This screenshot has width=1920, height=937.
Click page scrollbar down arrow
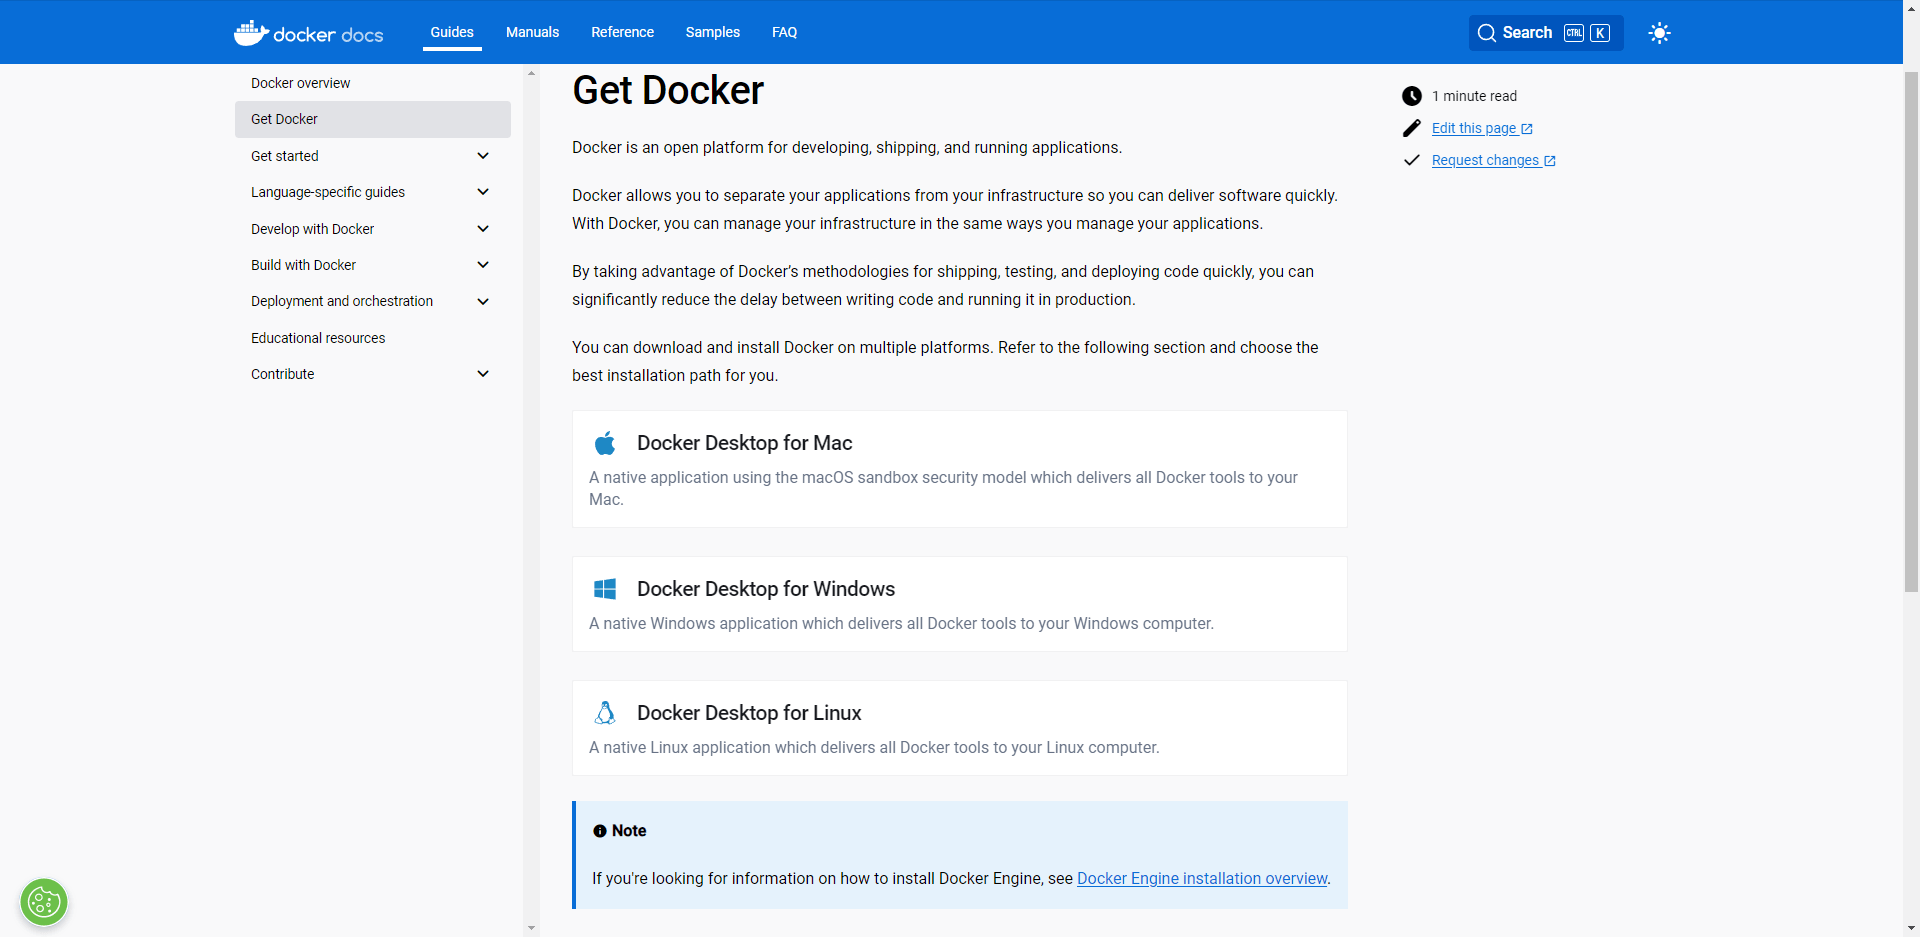1911,928
